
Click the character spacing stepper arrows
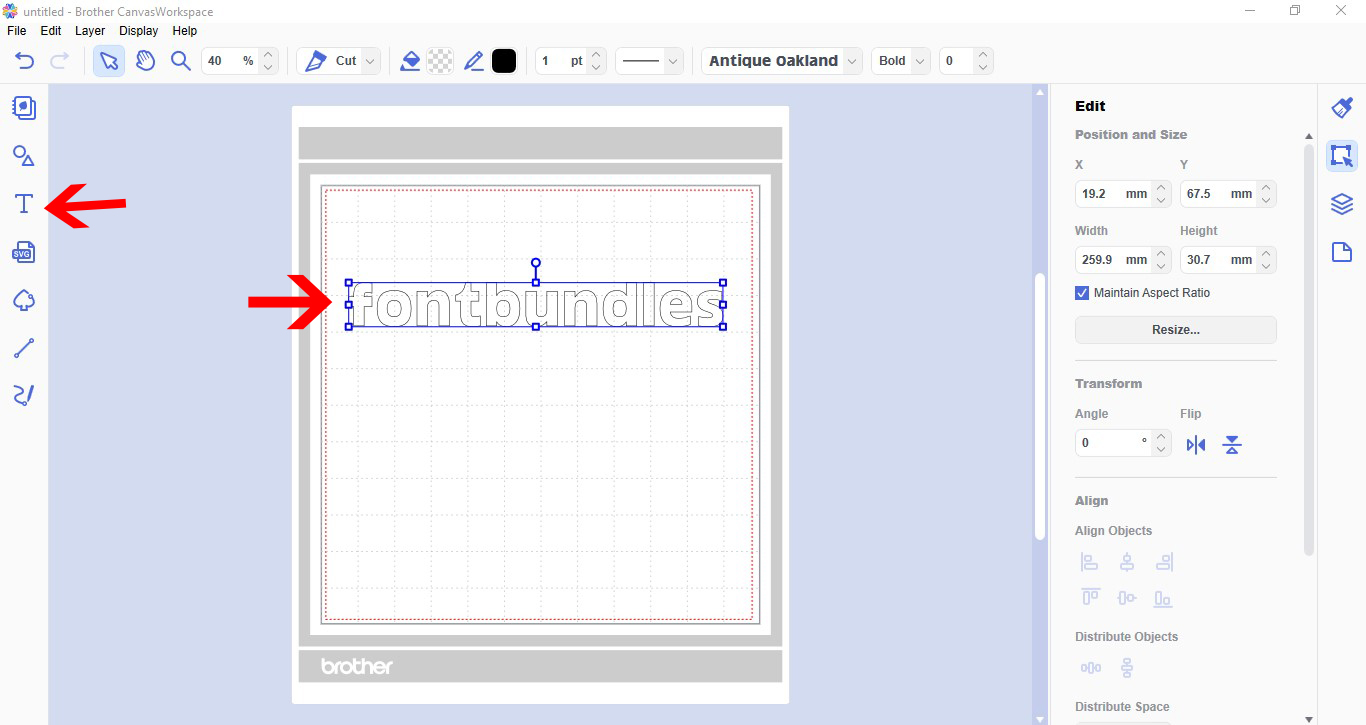click(983, 61)
